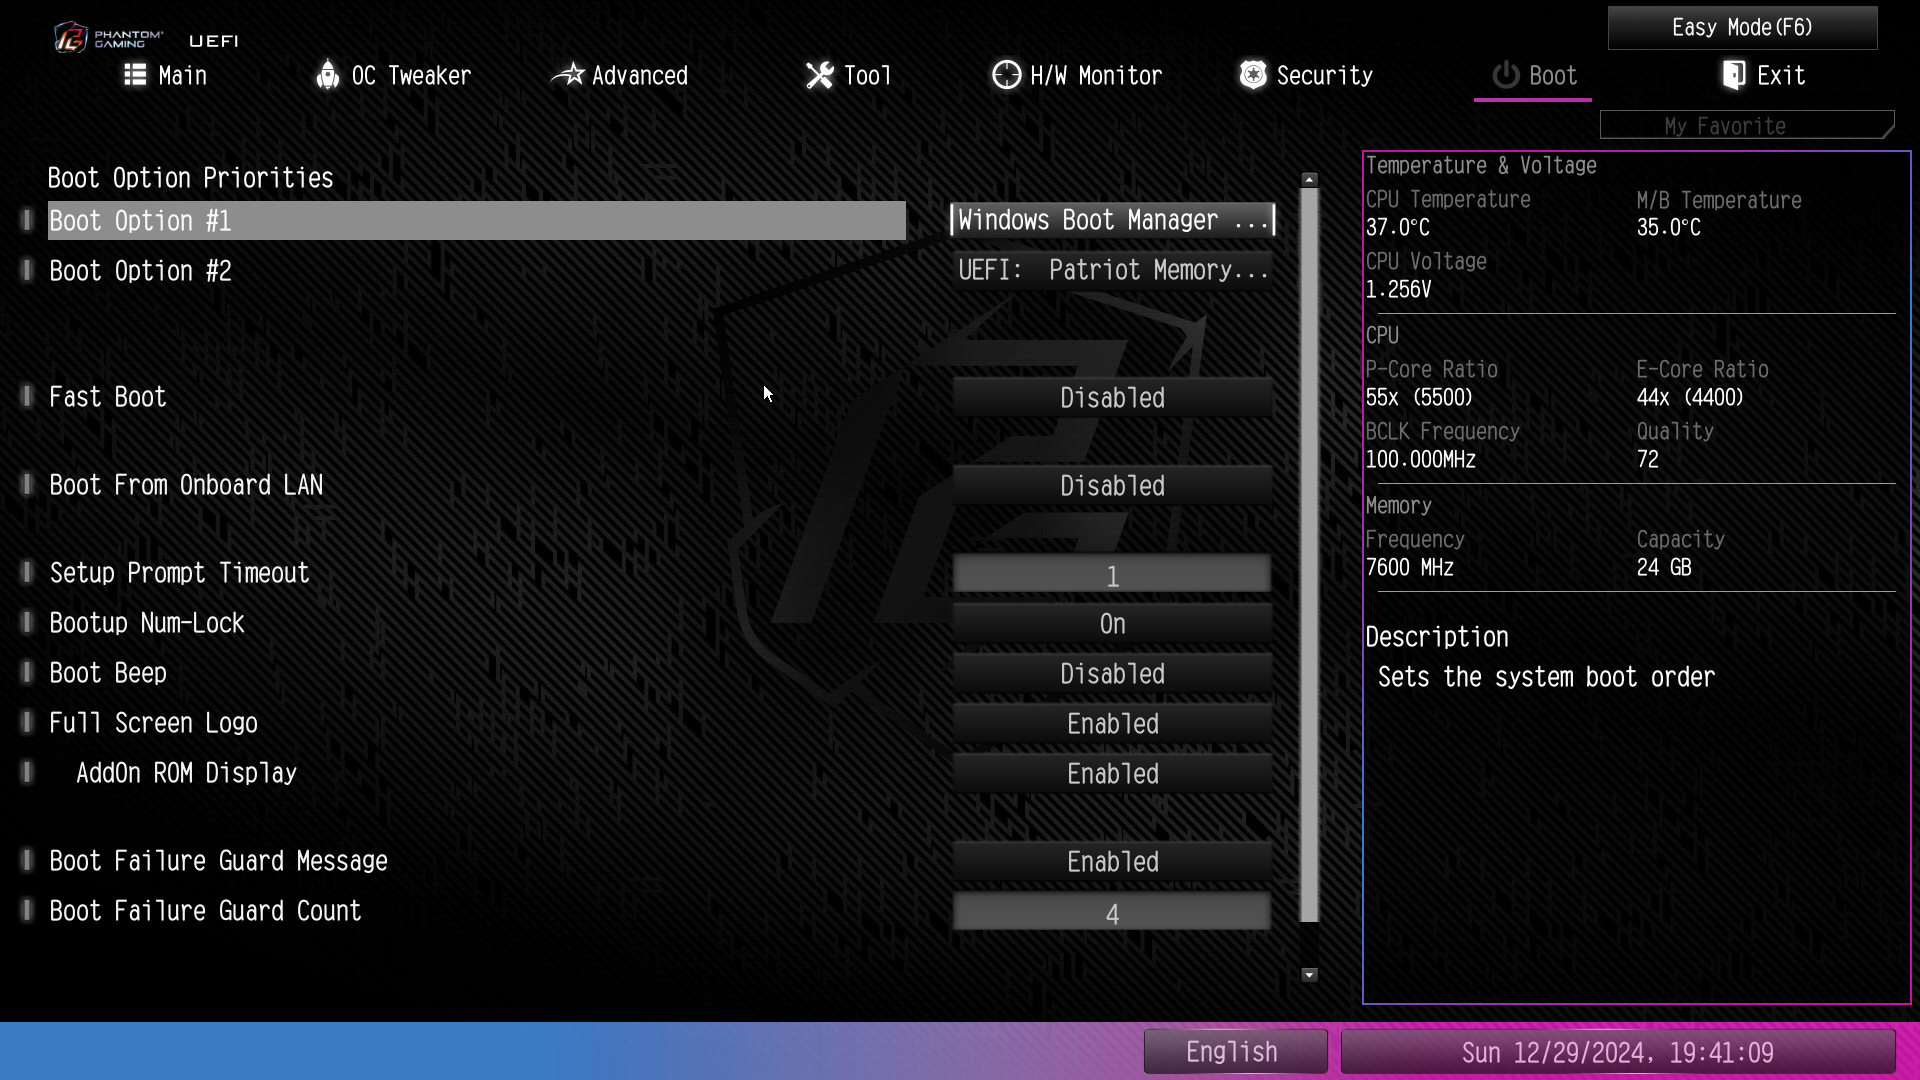Click the Advanced star icon

coord(568,75)
